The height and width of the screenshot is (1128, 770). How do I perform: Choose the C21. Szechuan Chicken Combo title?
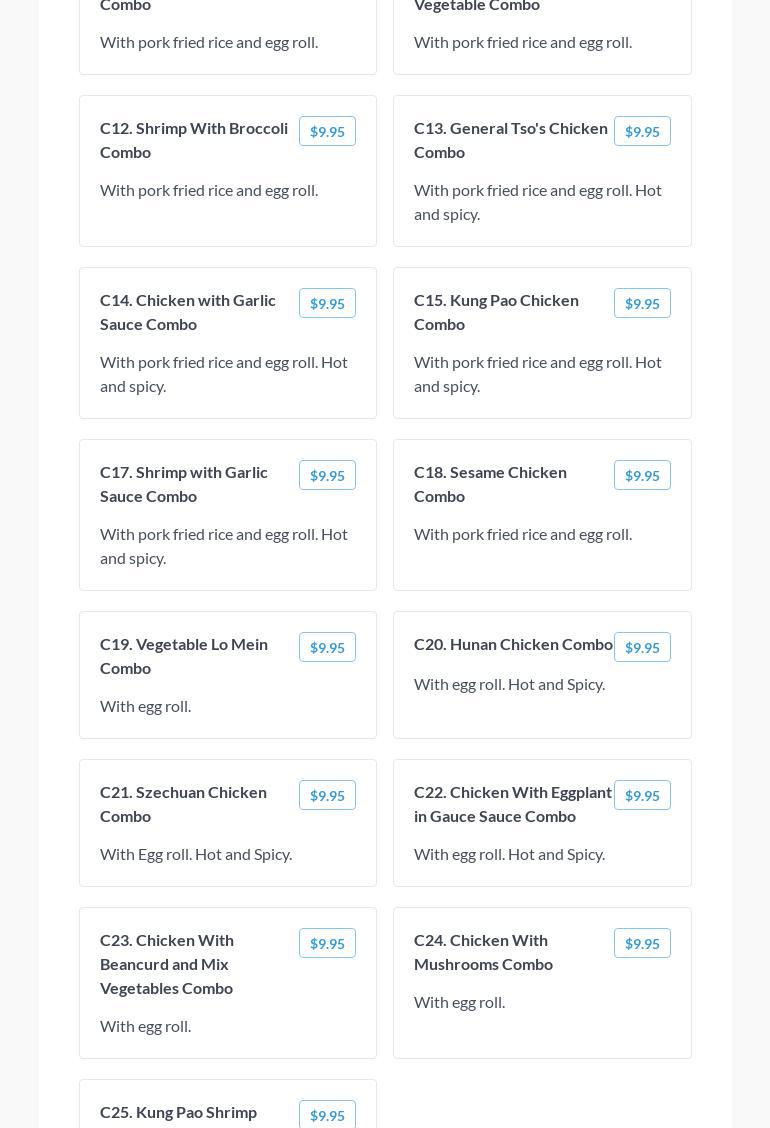183,804
